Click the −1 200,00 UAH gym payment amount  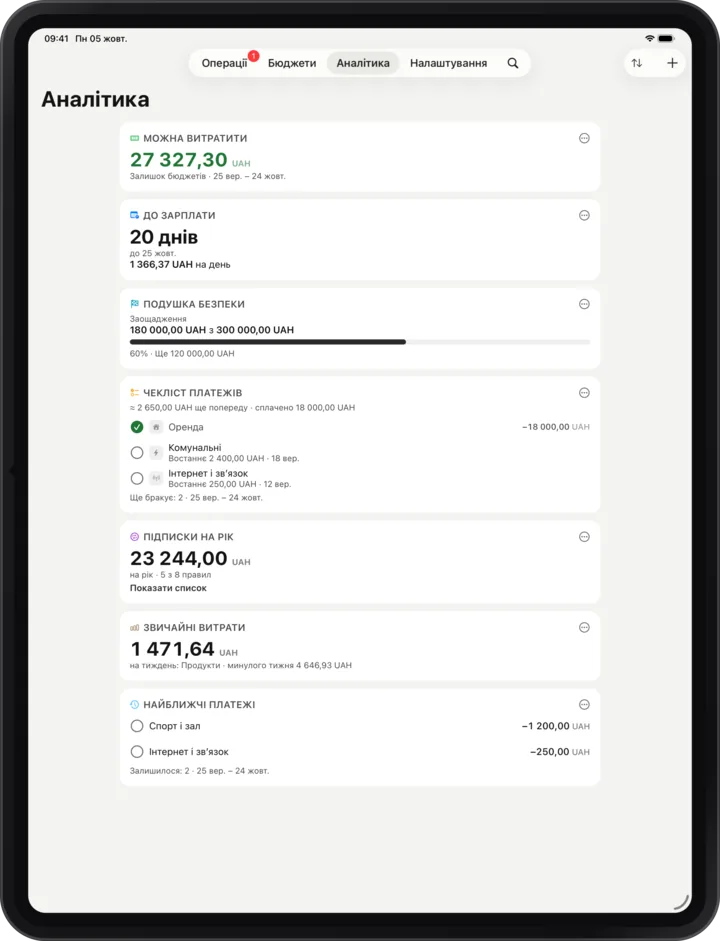click(556, 726)
